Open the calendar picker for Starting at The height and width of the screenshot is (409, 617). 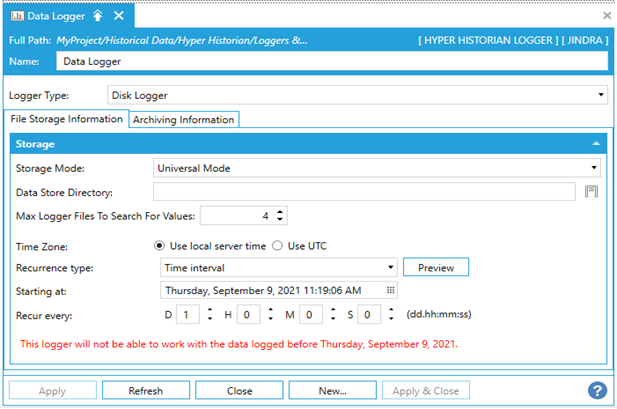tap(391, 290)
